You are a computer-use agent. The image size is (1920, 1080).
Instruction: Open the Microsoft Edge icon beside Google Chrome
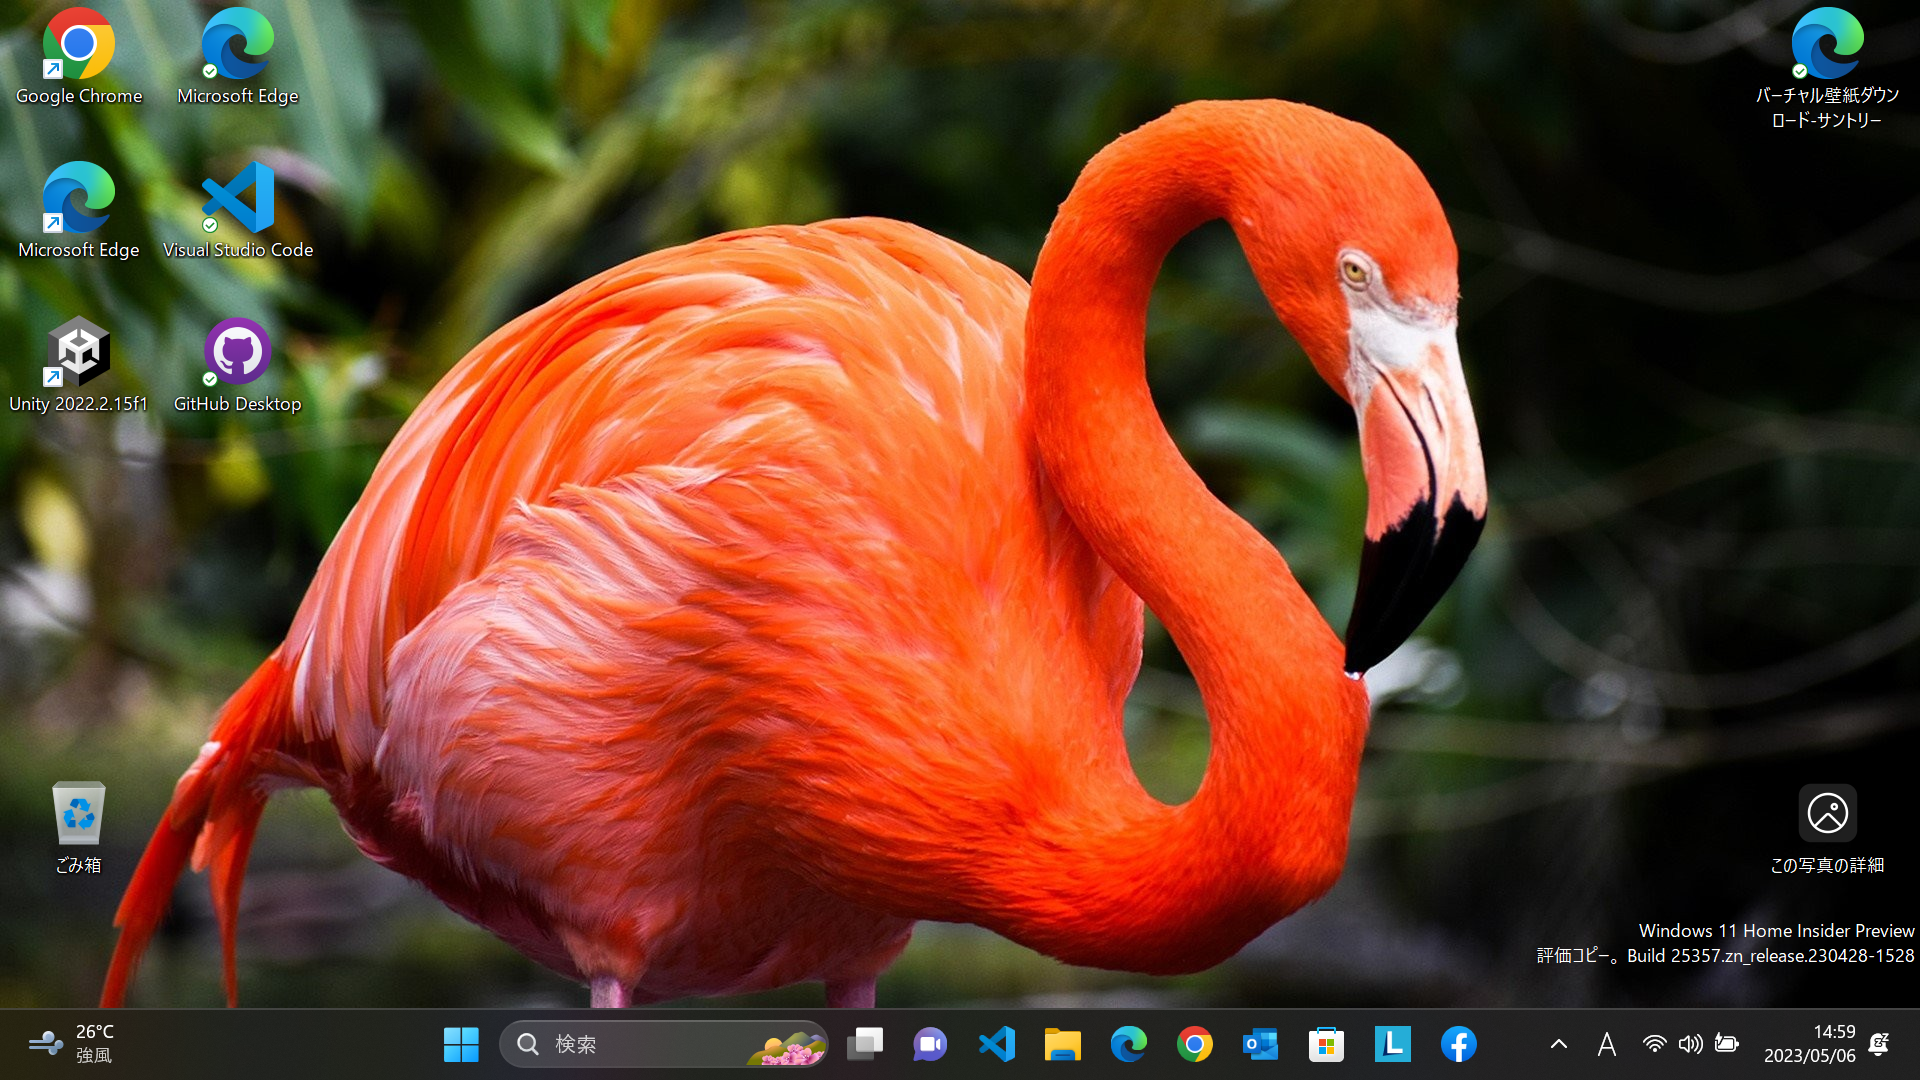tap(238, 57)
